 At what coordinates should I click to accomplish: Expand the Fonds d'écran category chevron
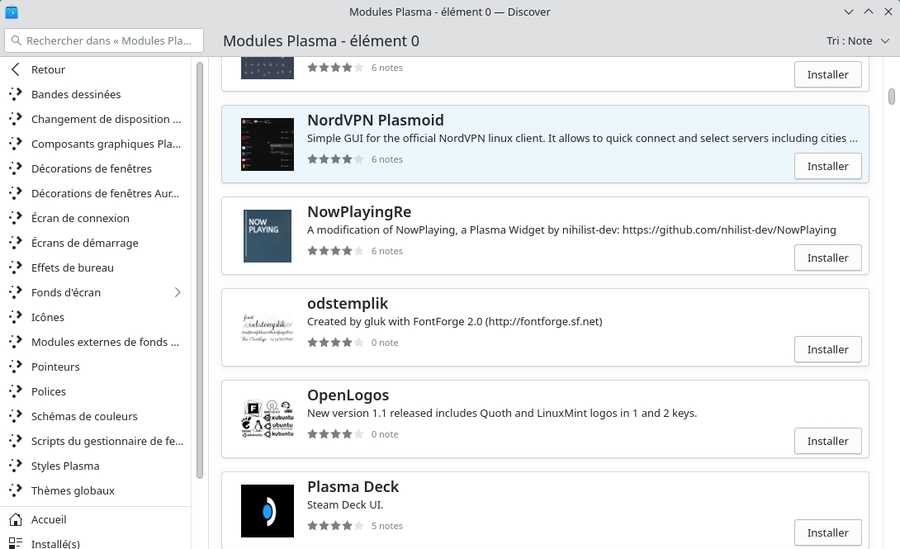point(178,293)
